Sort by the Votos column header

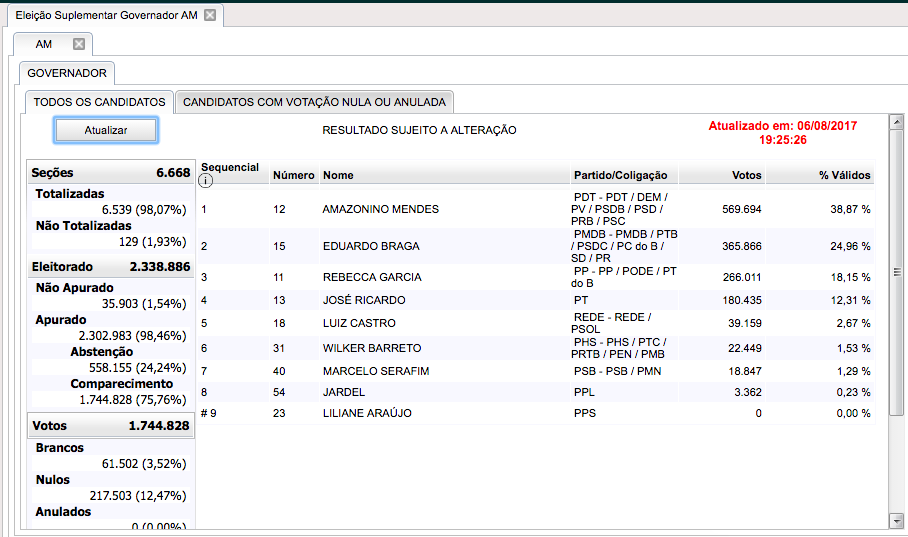point(746,175)
